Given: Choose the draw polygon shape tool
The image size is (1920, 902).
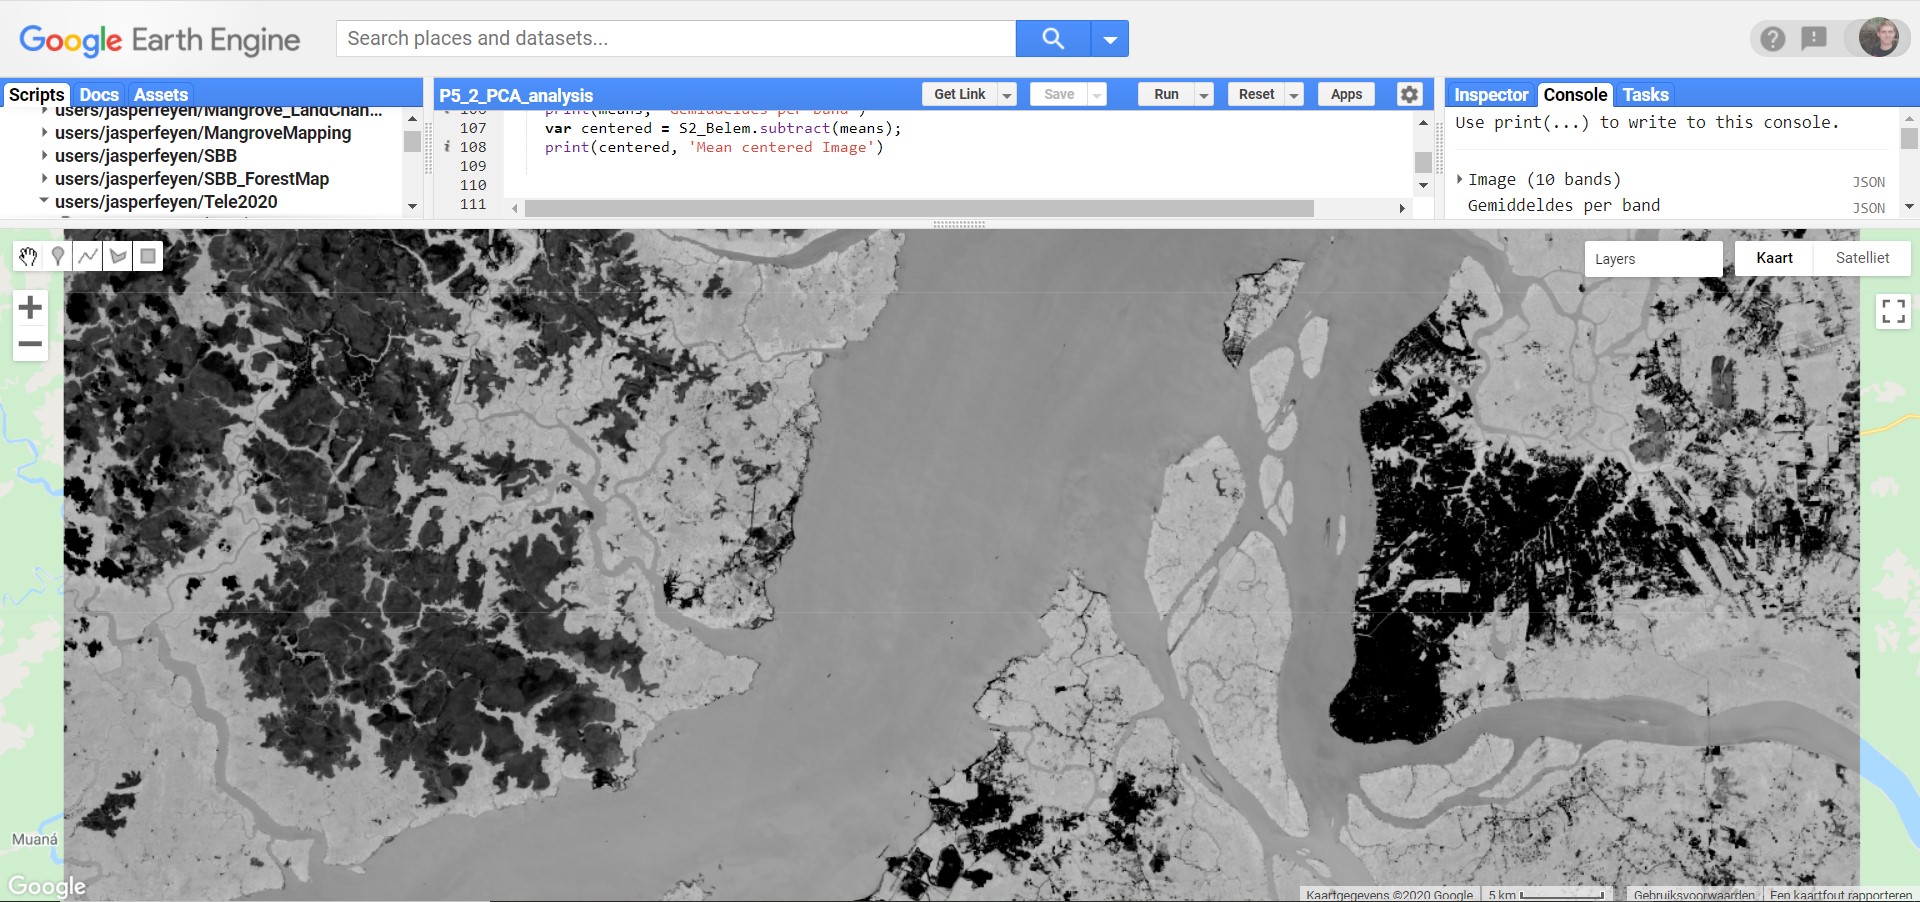Looking at the screenshot, I should pos(118,257).
